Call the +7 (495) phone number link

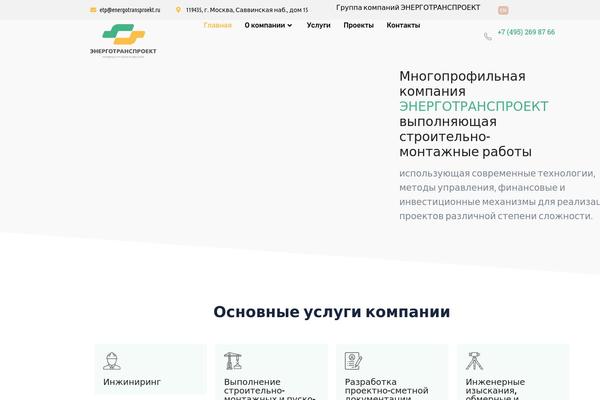click(526, 32)
